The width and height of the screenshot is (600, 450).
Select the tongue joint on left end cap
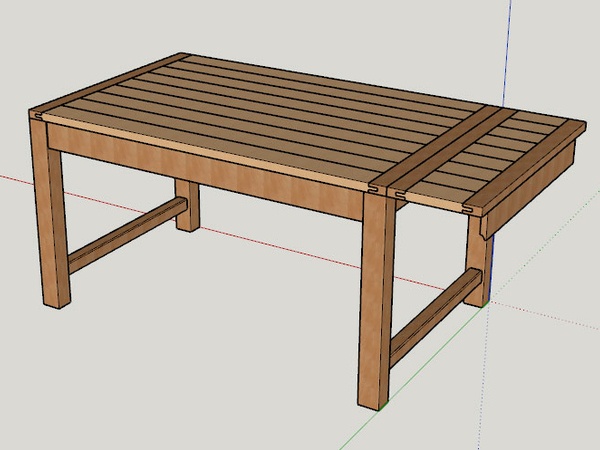pos(38,118)
